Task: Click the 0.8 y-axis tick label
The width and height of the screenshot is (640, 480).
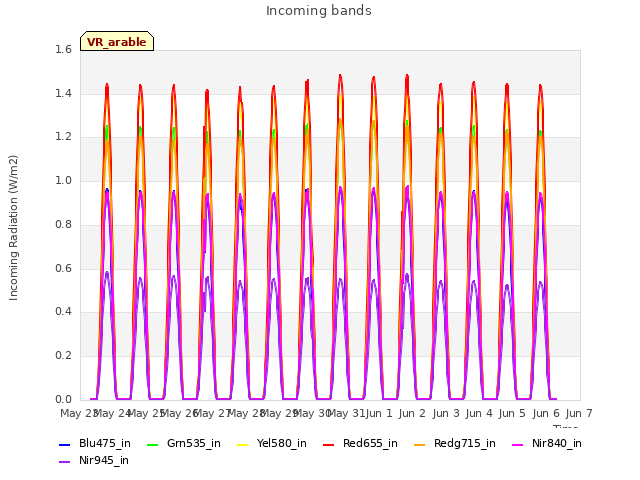Action: pos(63,224)
